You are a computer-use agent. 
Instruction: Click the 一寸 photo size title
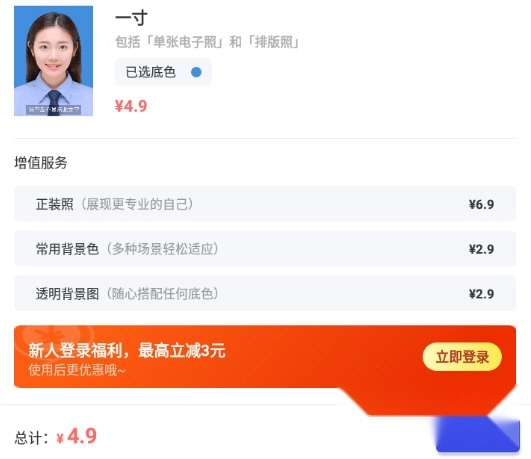pyautogui.click(x=131, y=18)
